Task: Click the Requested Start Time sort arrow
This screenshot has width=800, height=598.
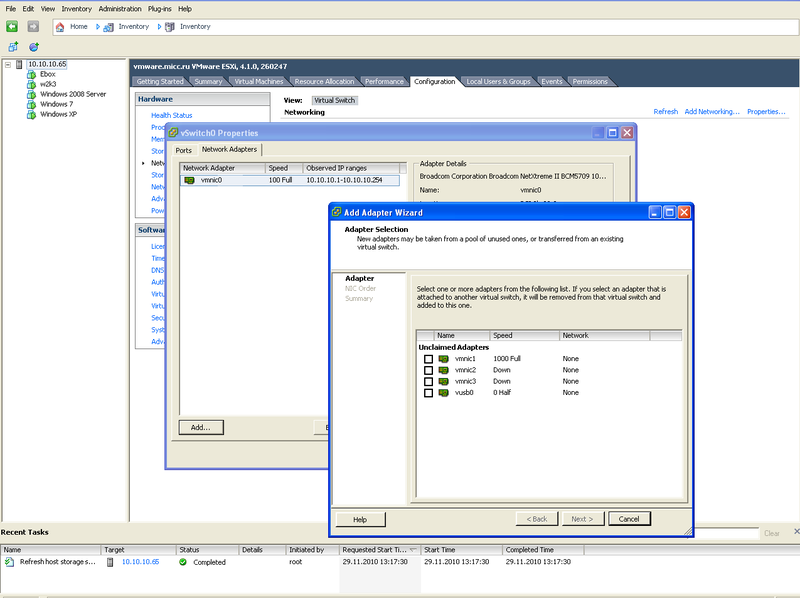Action: pos(413,550)
